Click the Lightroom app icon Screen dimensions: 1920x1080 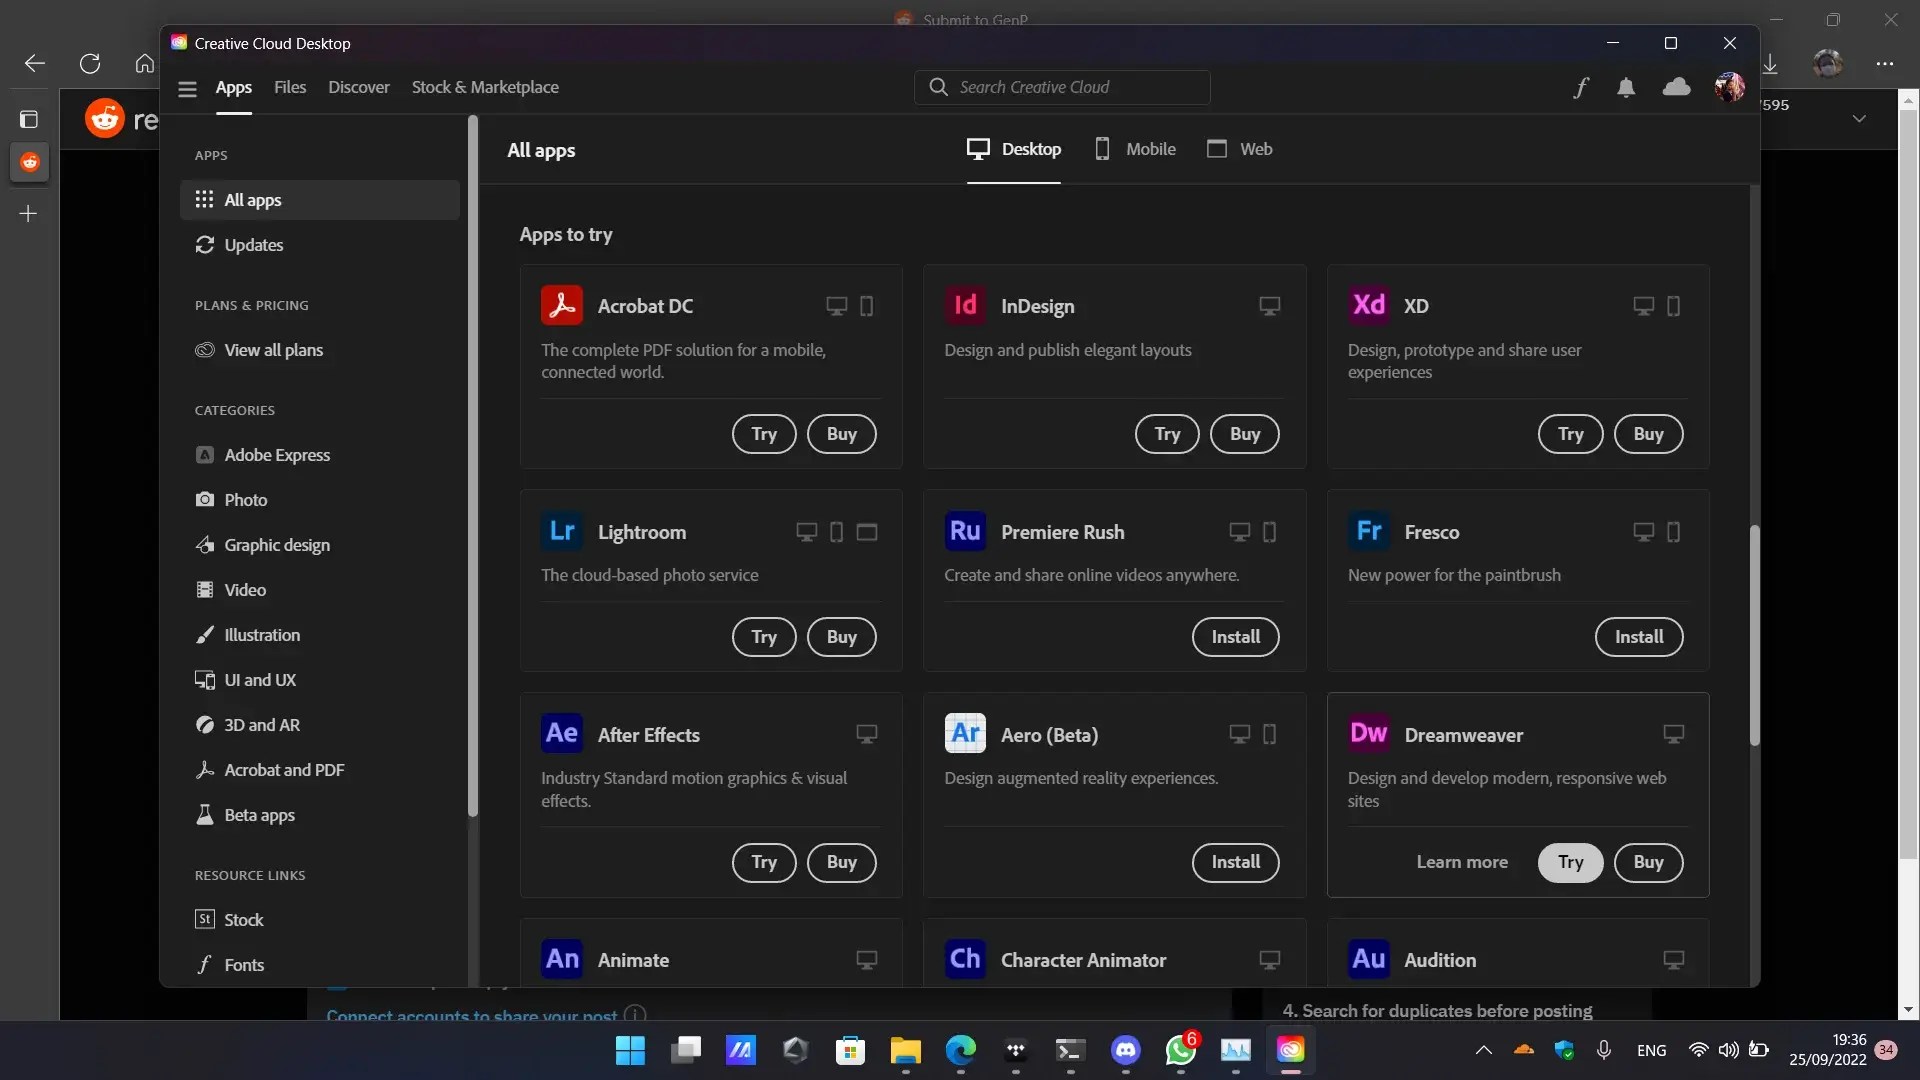coord(562,531)
